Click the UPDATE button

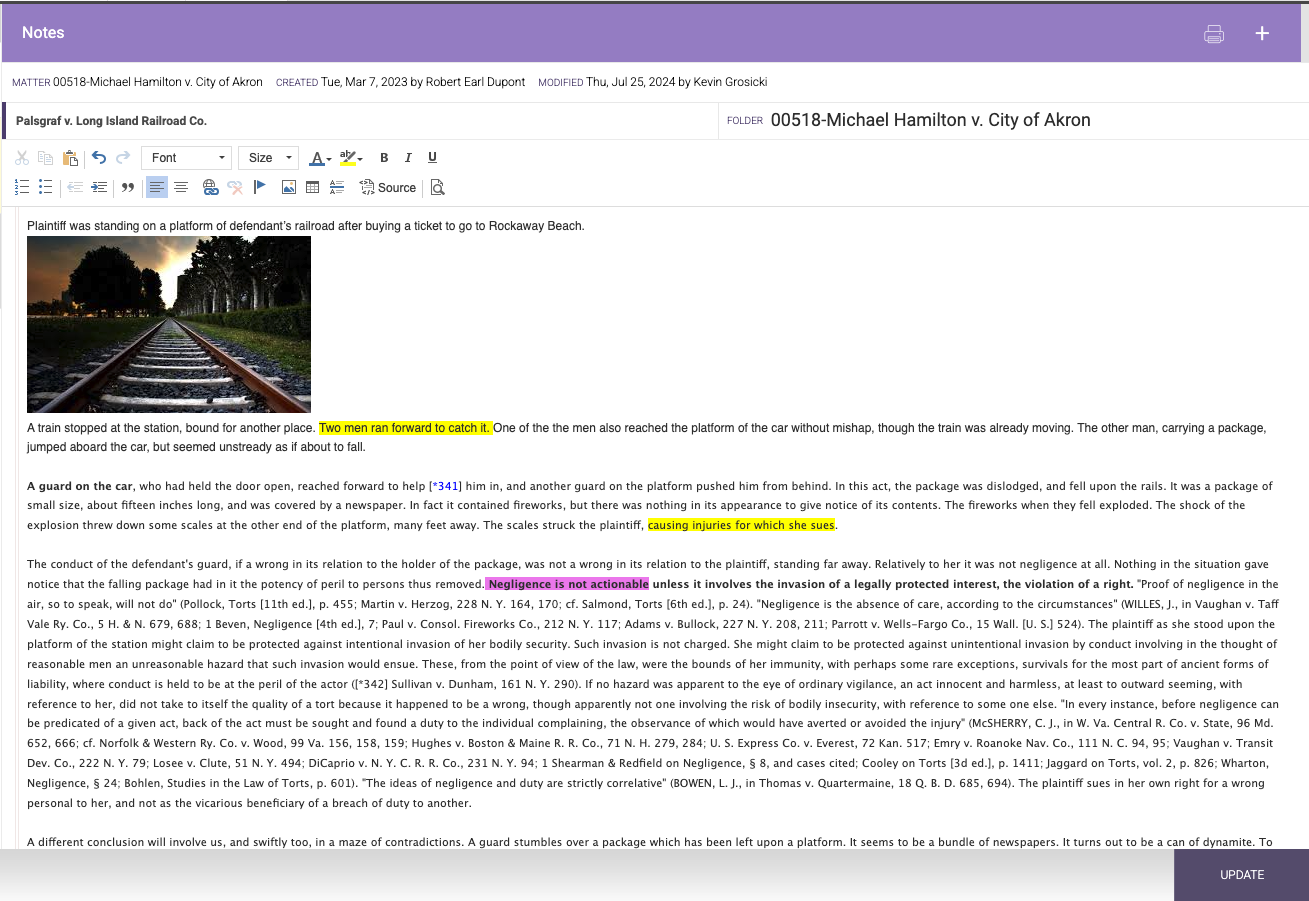click(x=1242, y=875)
